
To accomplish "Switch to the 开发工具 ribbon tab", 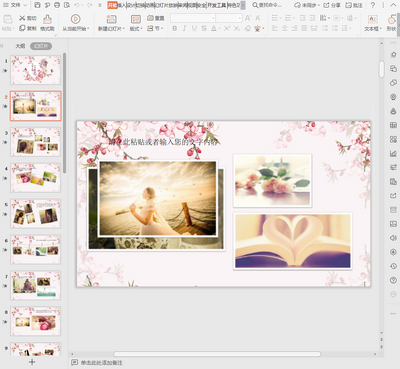I will coord(217,5).
